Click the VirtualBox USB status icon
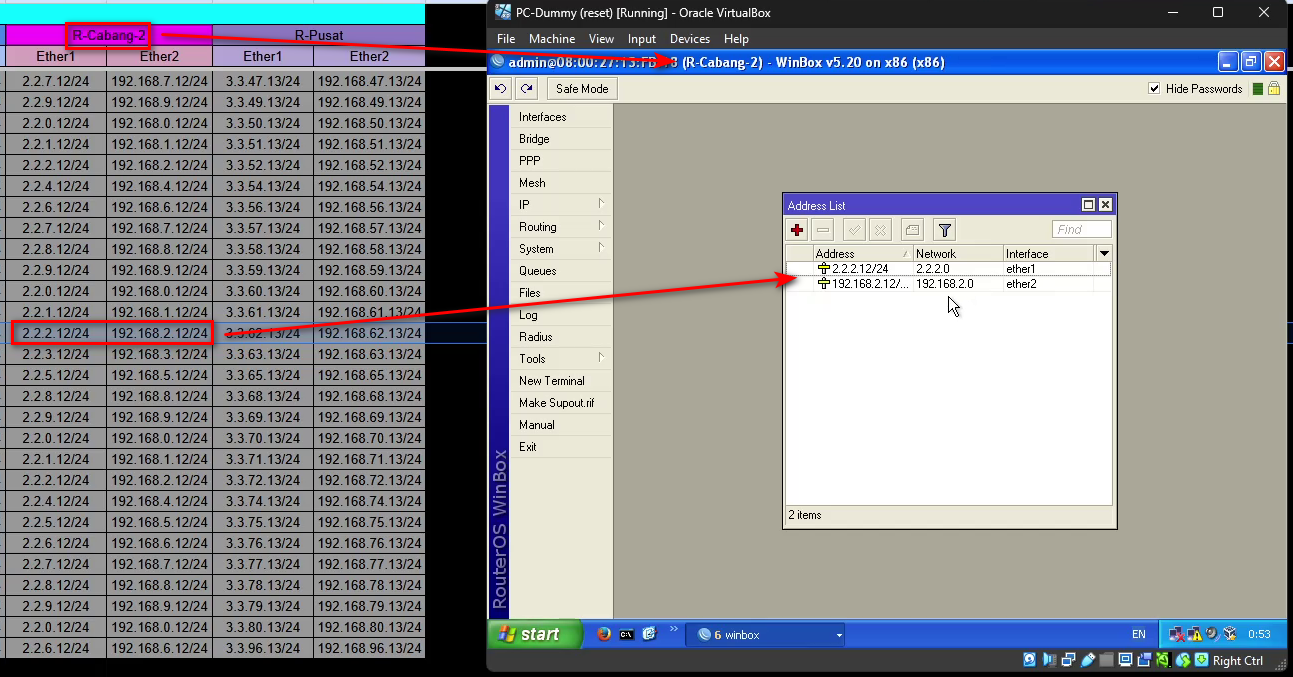 click(x=1086, y=660)
